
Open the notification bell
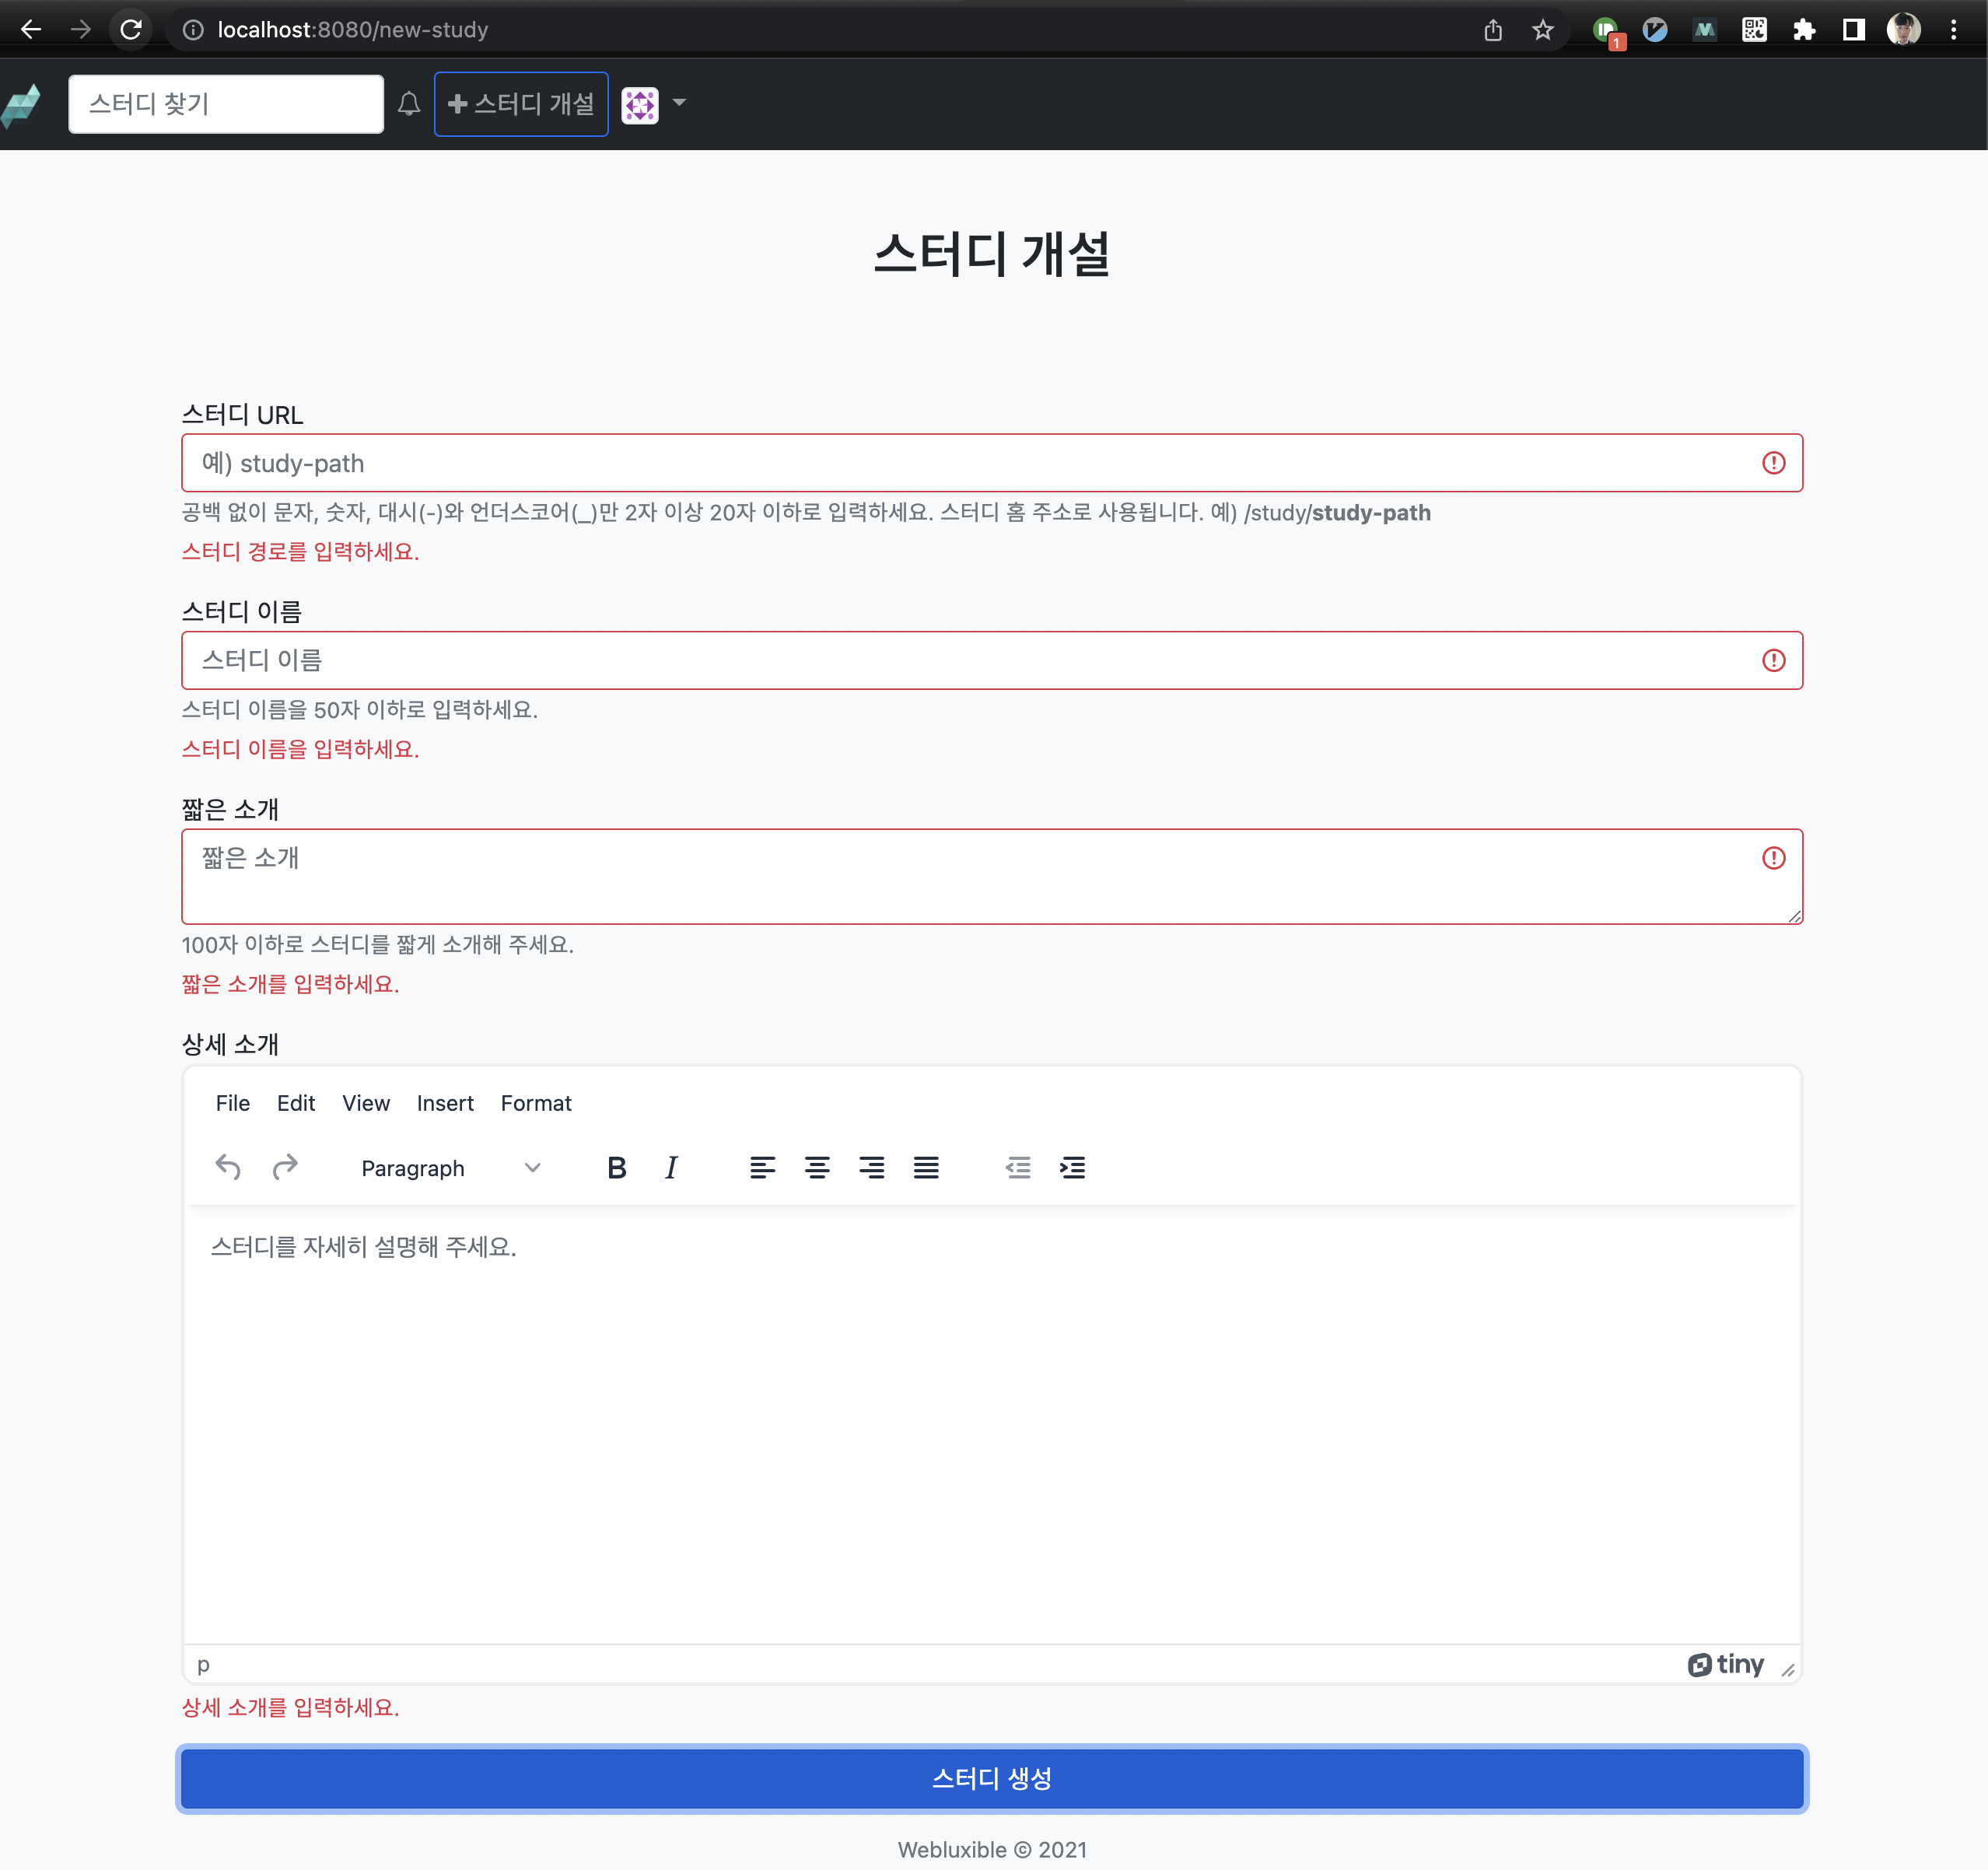[409, 104]
